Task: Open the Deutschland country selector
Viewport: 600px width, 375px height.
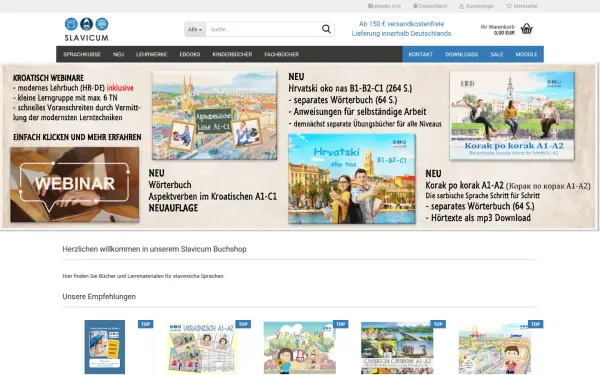Action: pos(430,6)
